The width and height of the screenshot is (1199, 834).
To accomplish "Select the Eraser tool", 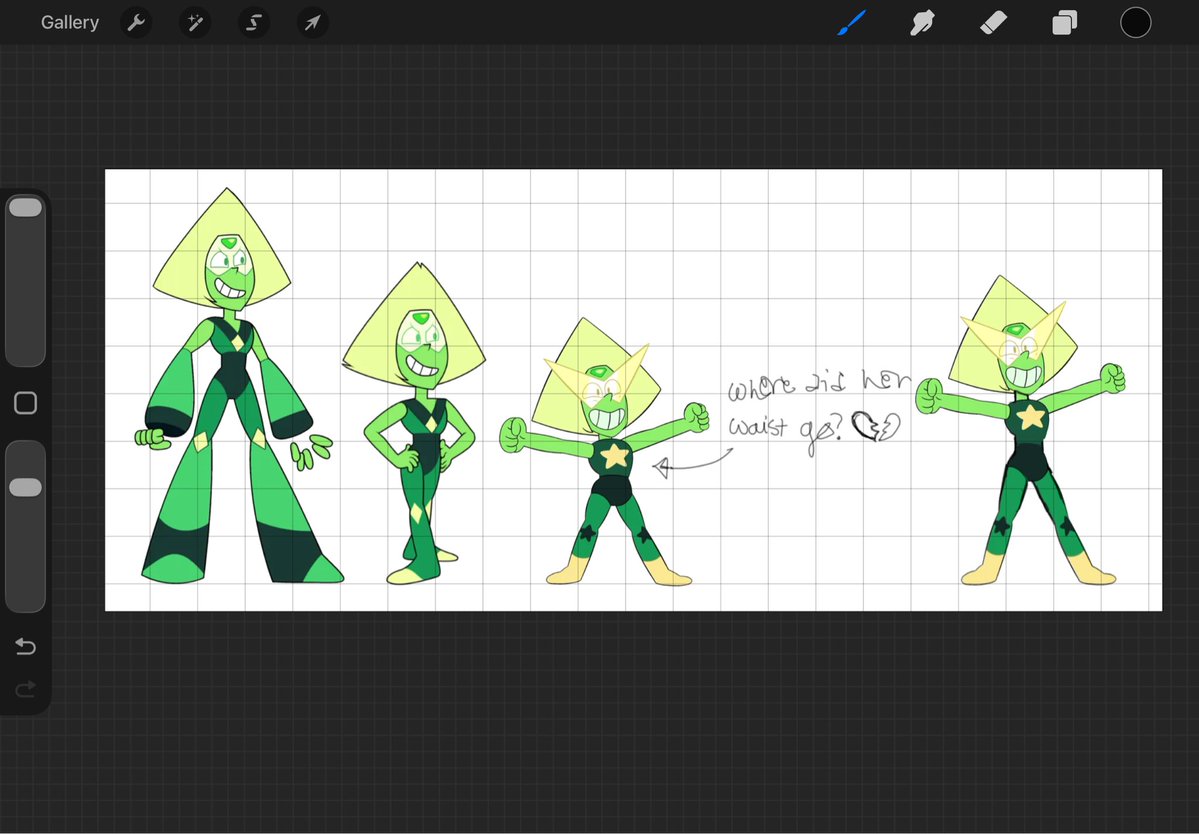I will point(993,23).
